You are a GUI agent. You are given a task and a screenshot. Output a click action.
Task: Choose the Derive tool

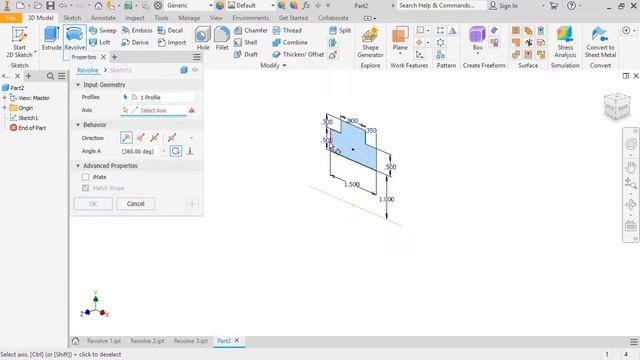click(135, 42)
